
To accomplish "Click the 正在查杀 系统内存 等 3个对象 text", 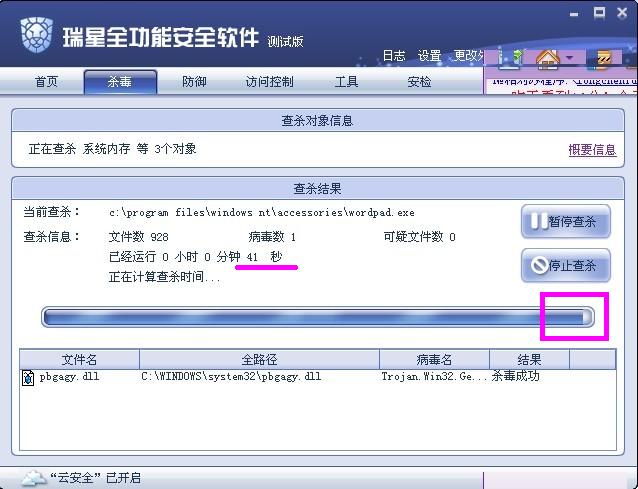I will (112, 149).
